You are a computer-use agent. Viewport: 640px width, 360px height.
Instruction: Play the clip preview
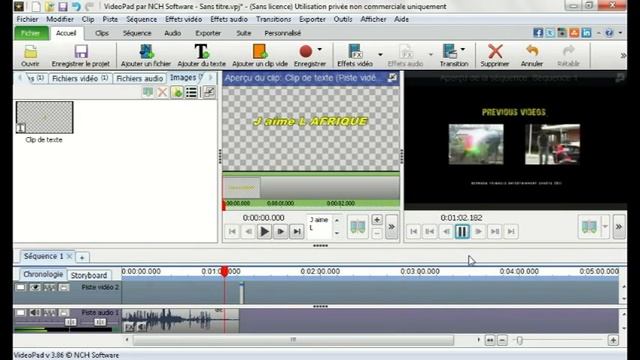click(x=264, y=231)
